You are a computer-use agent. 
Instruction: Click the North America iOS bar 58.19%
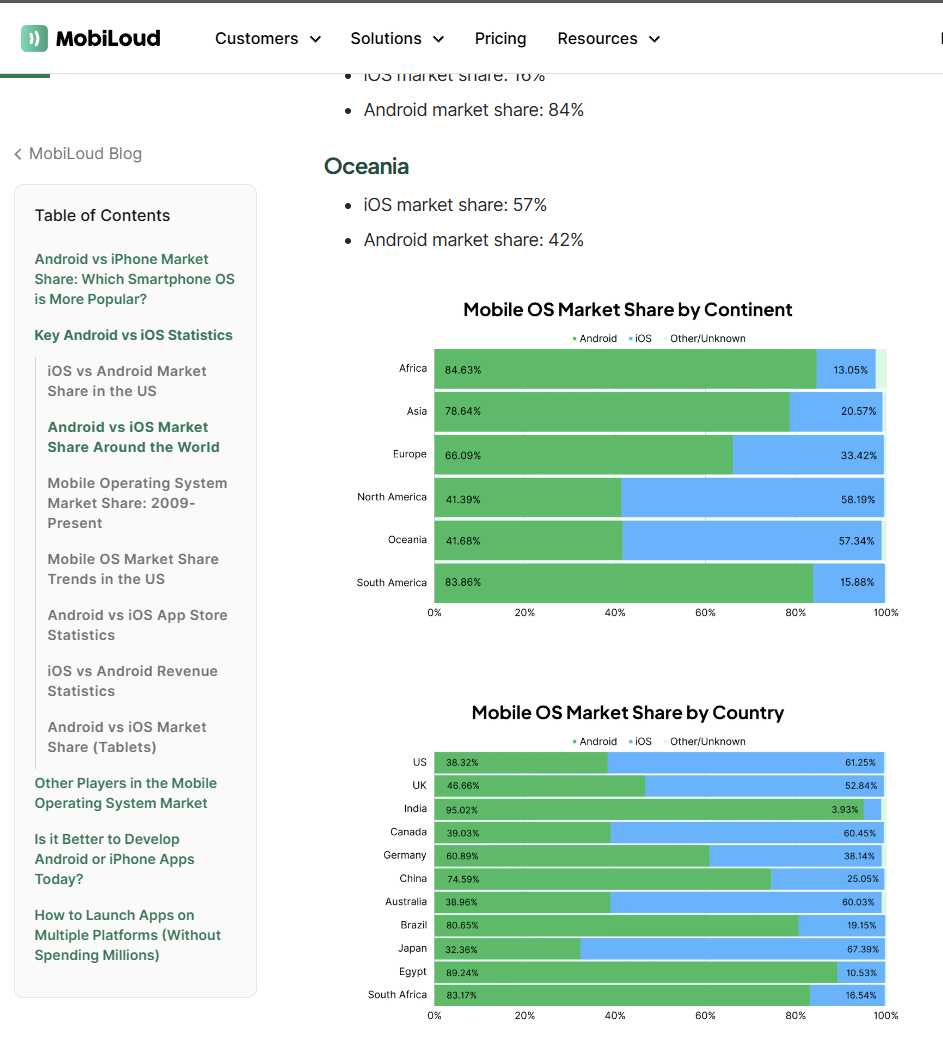753,498
